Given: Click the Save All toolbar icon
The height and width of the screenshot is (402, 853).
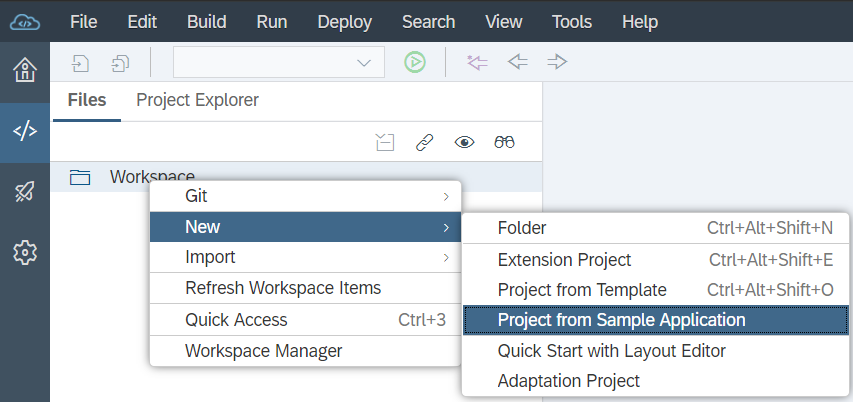Looking at the screenshot, I should (x=120, y=63).
